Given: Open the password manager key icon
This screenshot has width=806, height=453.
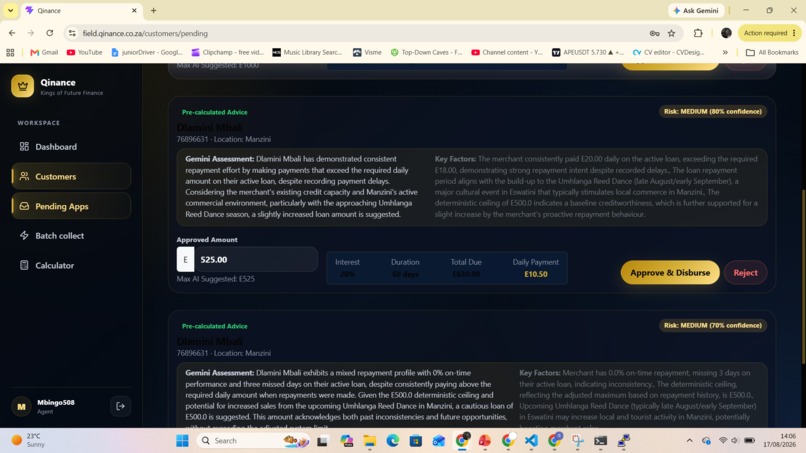Looking at the screenshot, I should [654, 33].
